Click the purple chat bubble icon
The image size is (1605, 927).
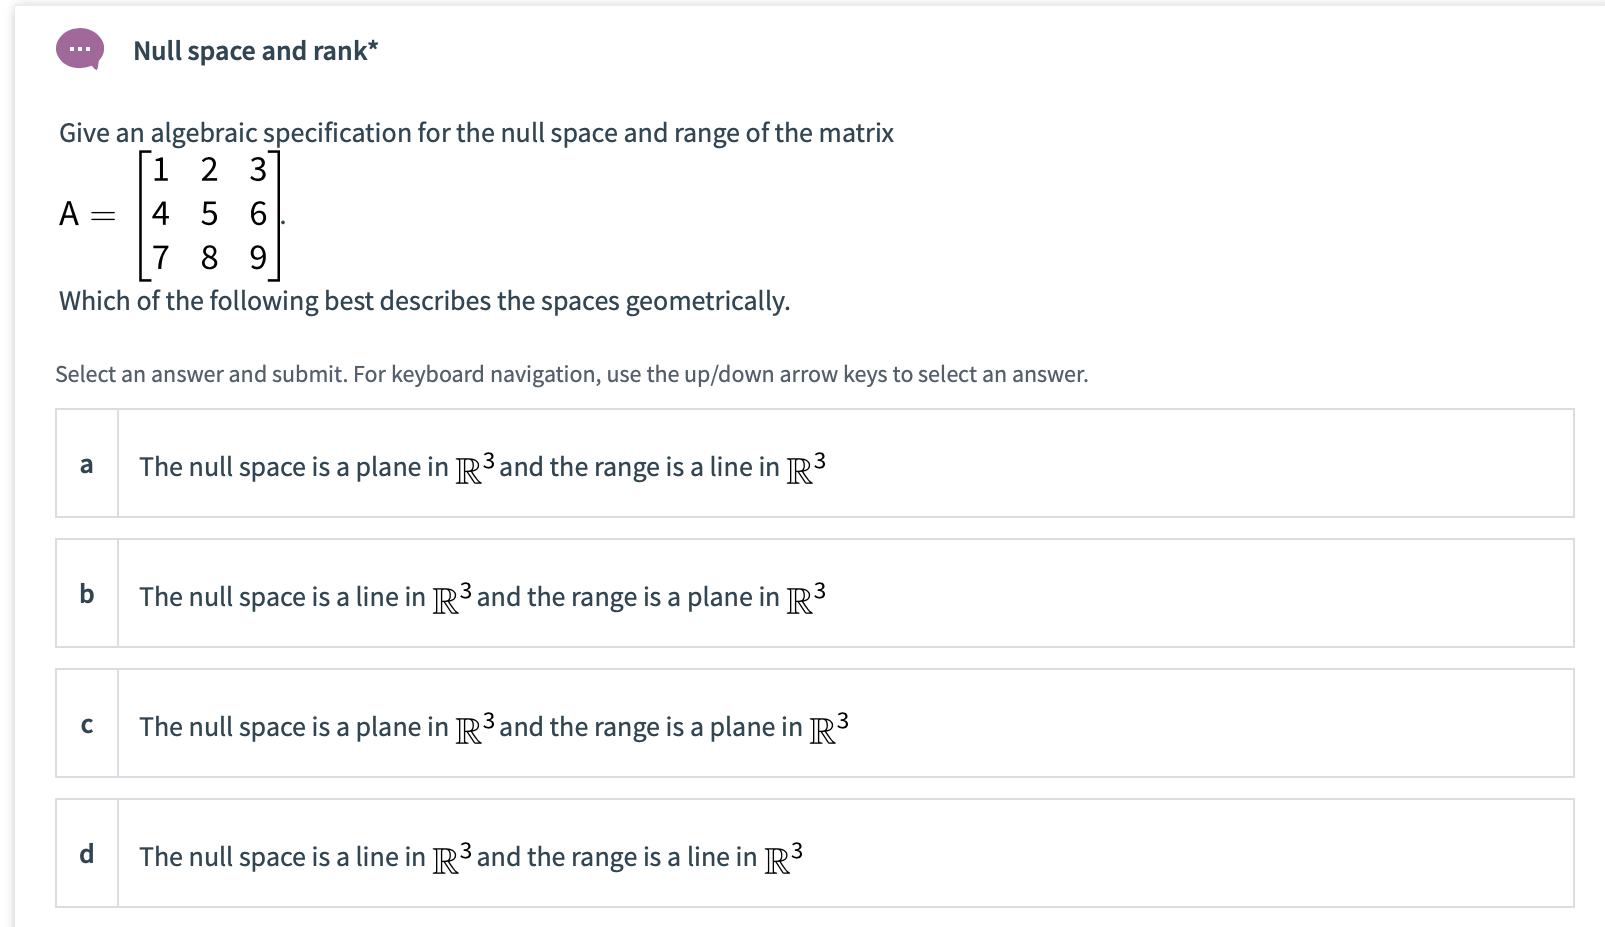point(80,48)
